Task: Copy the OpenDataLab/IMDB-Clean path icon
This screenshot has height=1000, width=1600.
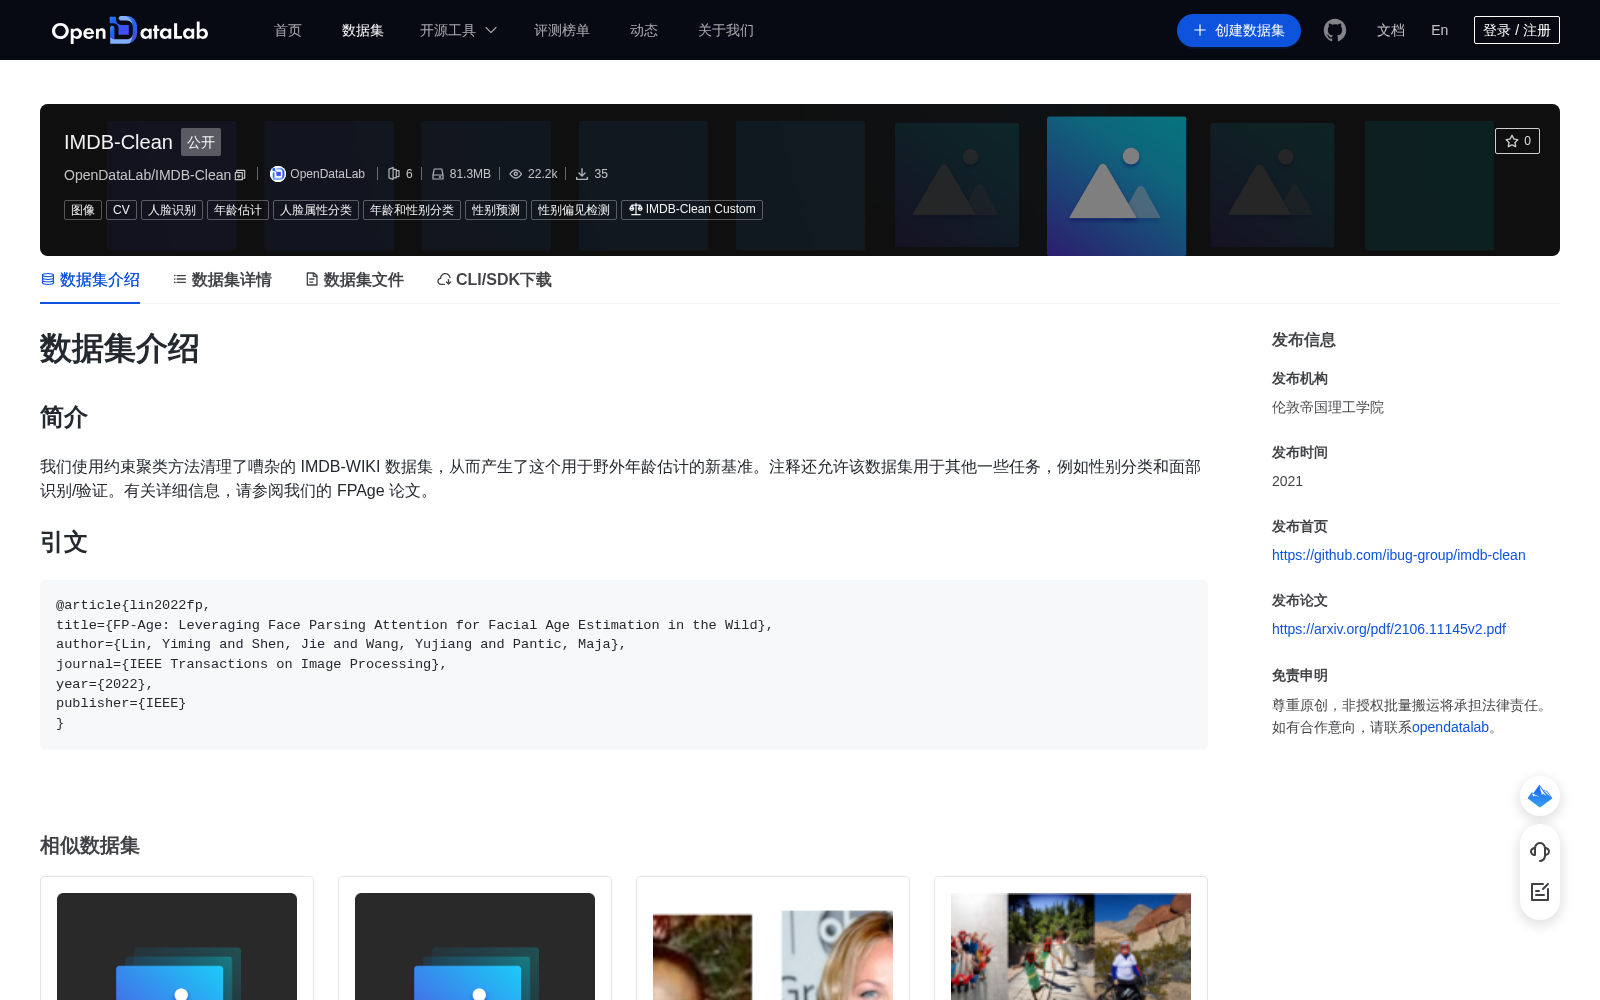Action: (240, 175)
